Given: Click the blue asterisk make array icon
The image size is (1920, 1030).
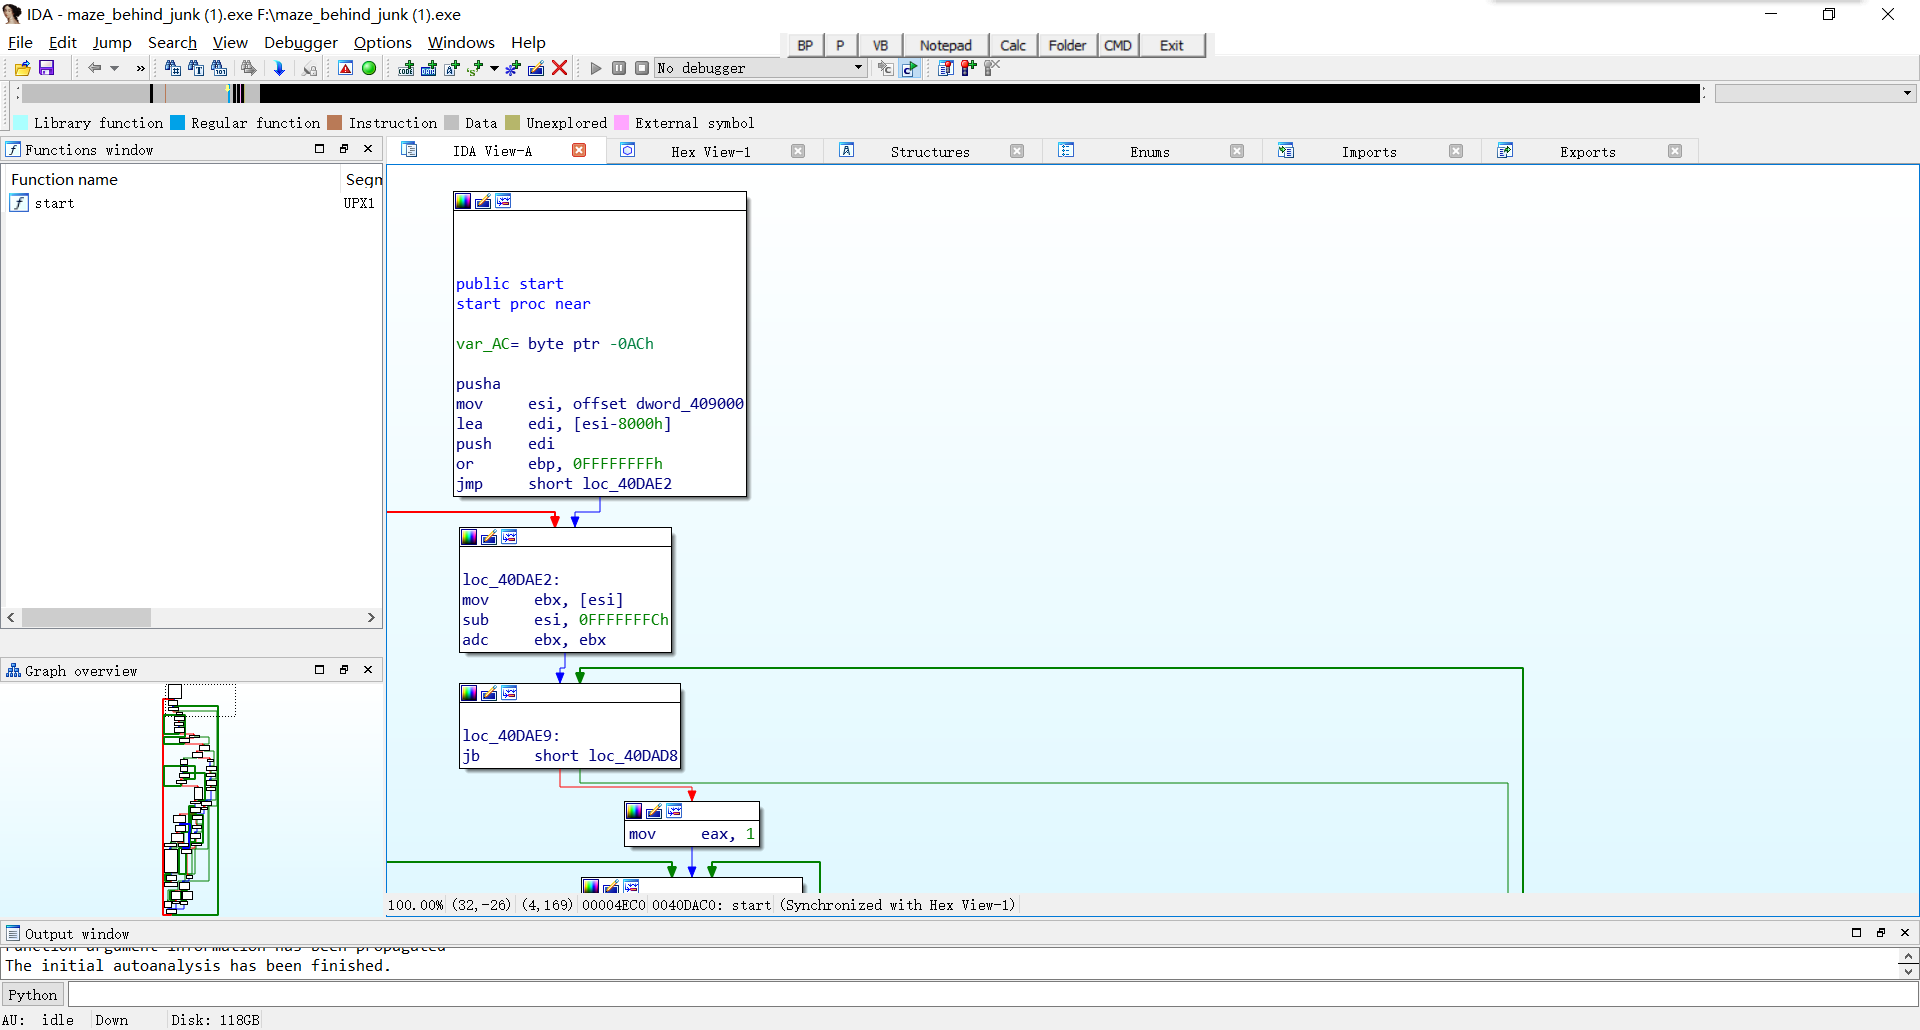Looking at the screenshot, I should pos(513,68).
